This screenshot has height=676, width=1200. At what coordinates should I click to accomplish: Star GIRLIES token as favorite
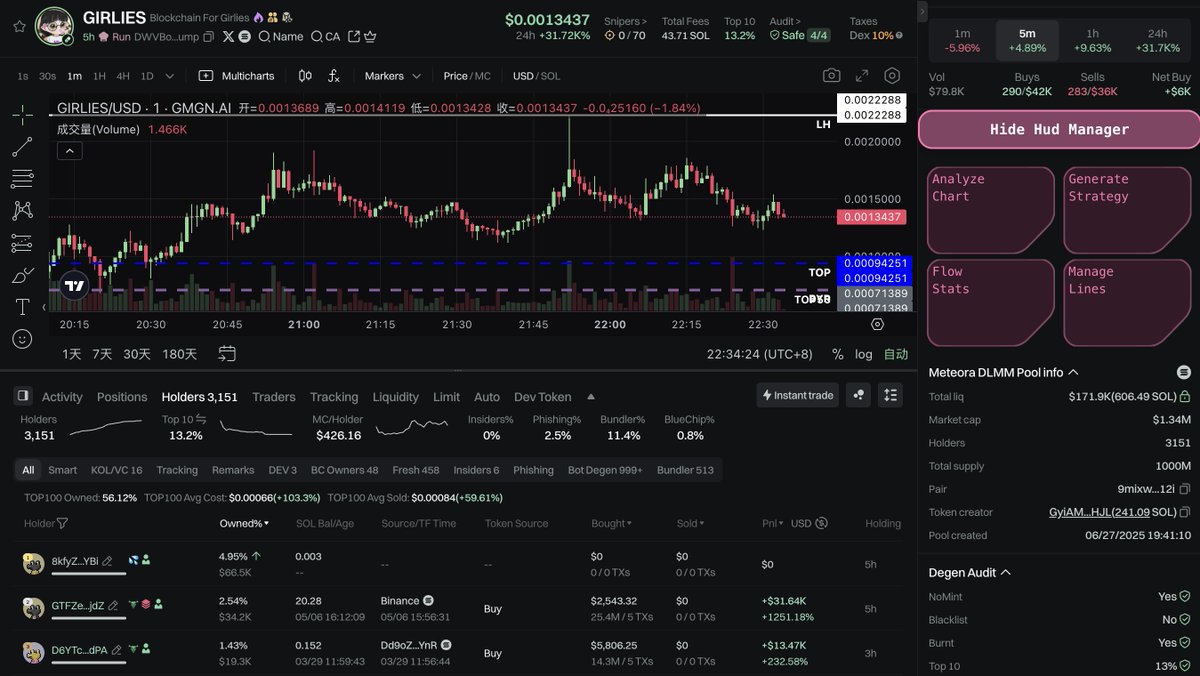(19, 26)
